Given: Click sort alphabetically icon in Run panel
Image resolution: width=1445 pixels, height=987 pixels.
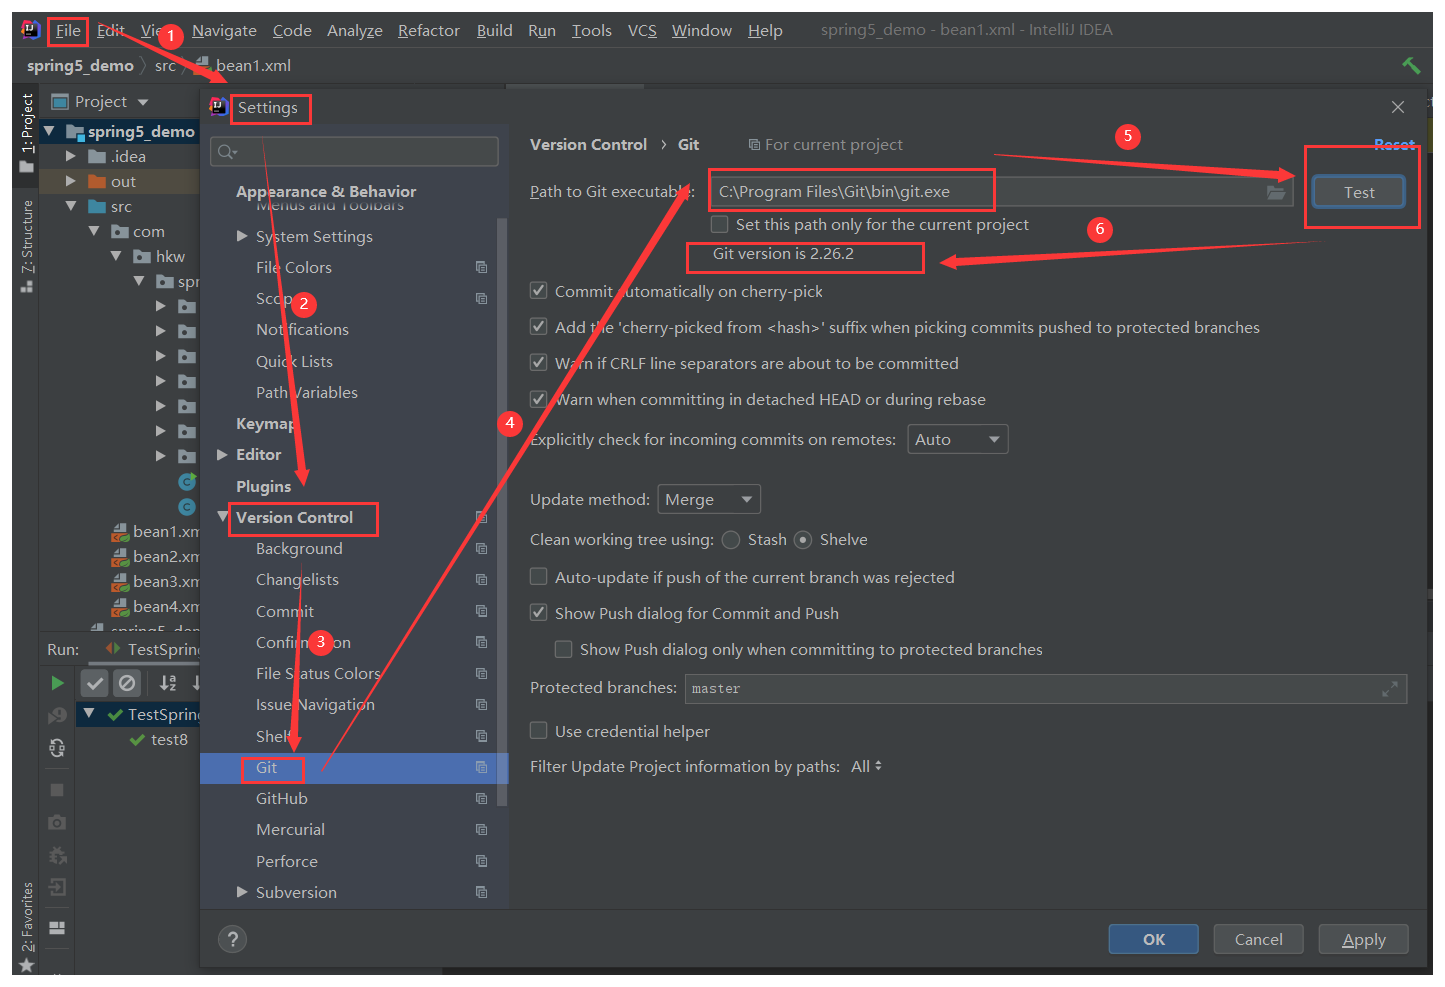Looking at the screenshot, I should 168,683.
